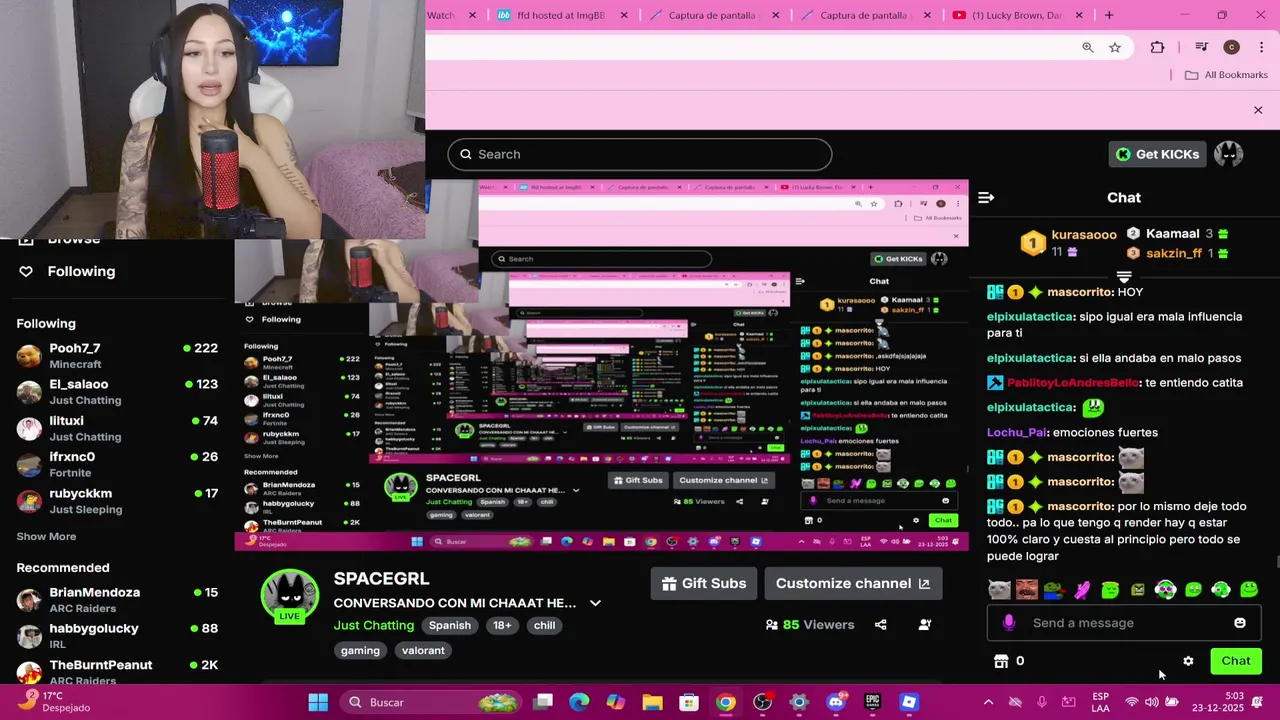Insert the Pepe frog with rose emote
The width and height of the screenshot is (1280, 720).
click(x=1054, y=590)
